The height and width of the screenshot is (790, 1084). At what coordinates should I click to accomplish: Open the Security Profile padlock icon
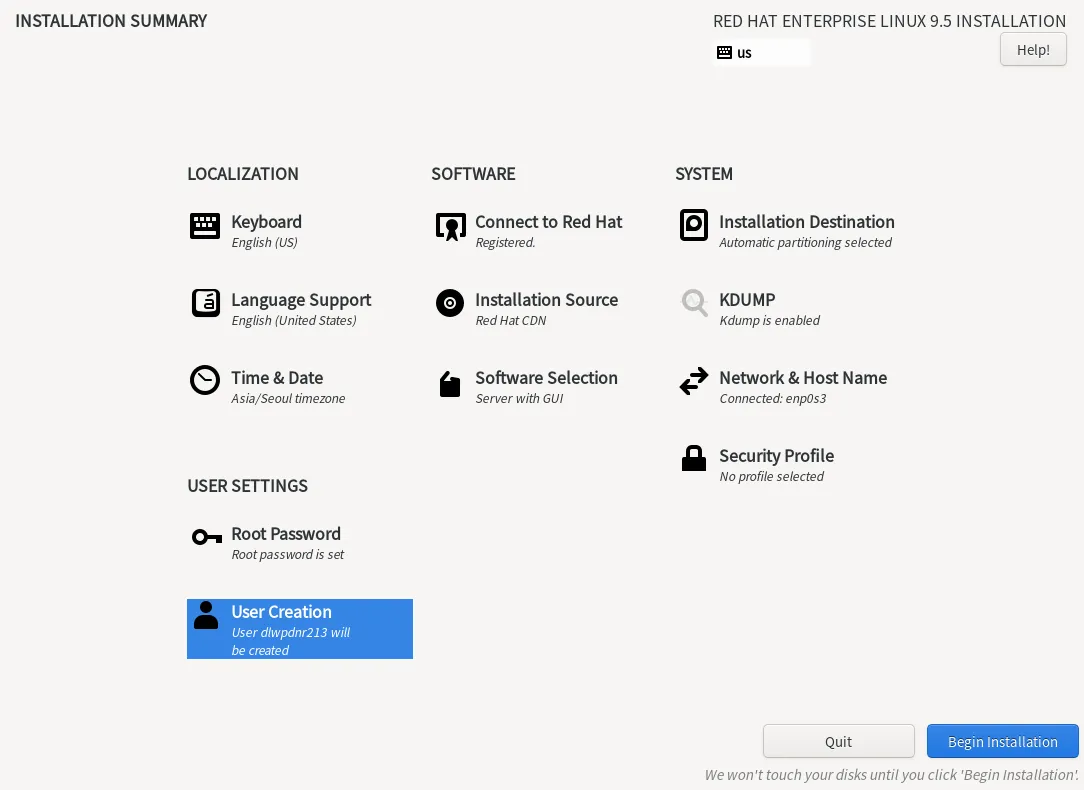pos(693,458)
